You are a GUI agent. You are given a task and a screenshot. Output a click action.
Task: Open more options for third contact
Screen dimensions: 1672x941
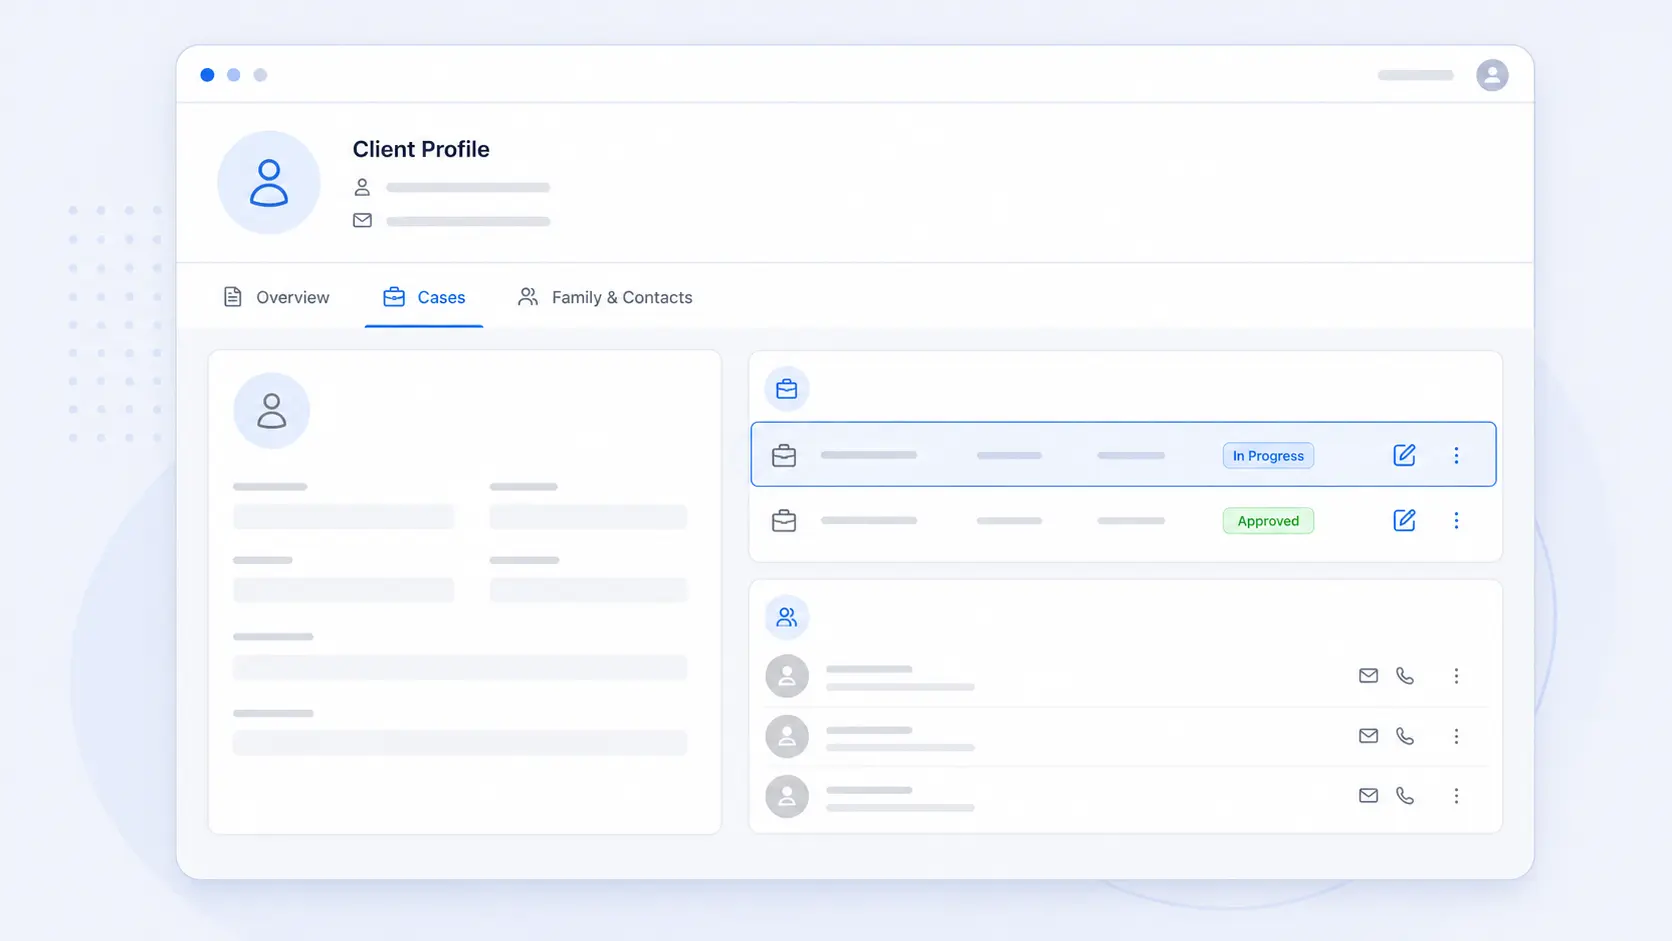click(1456, 796)
